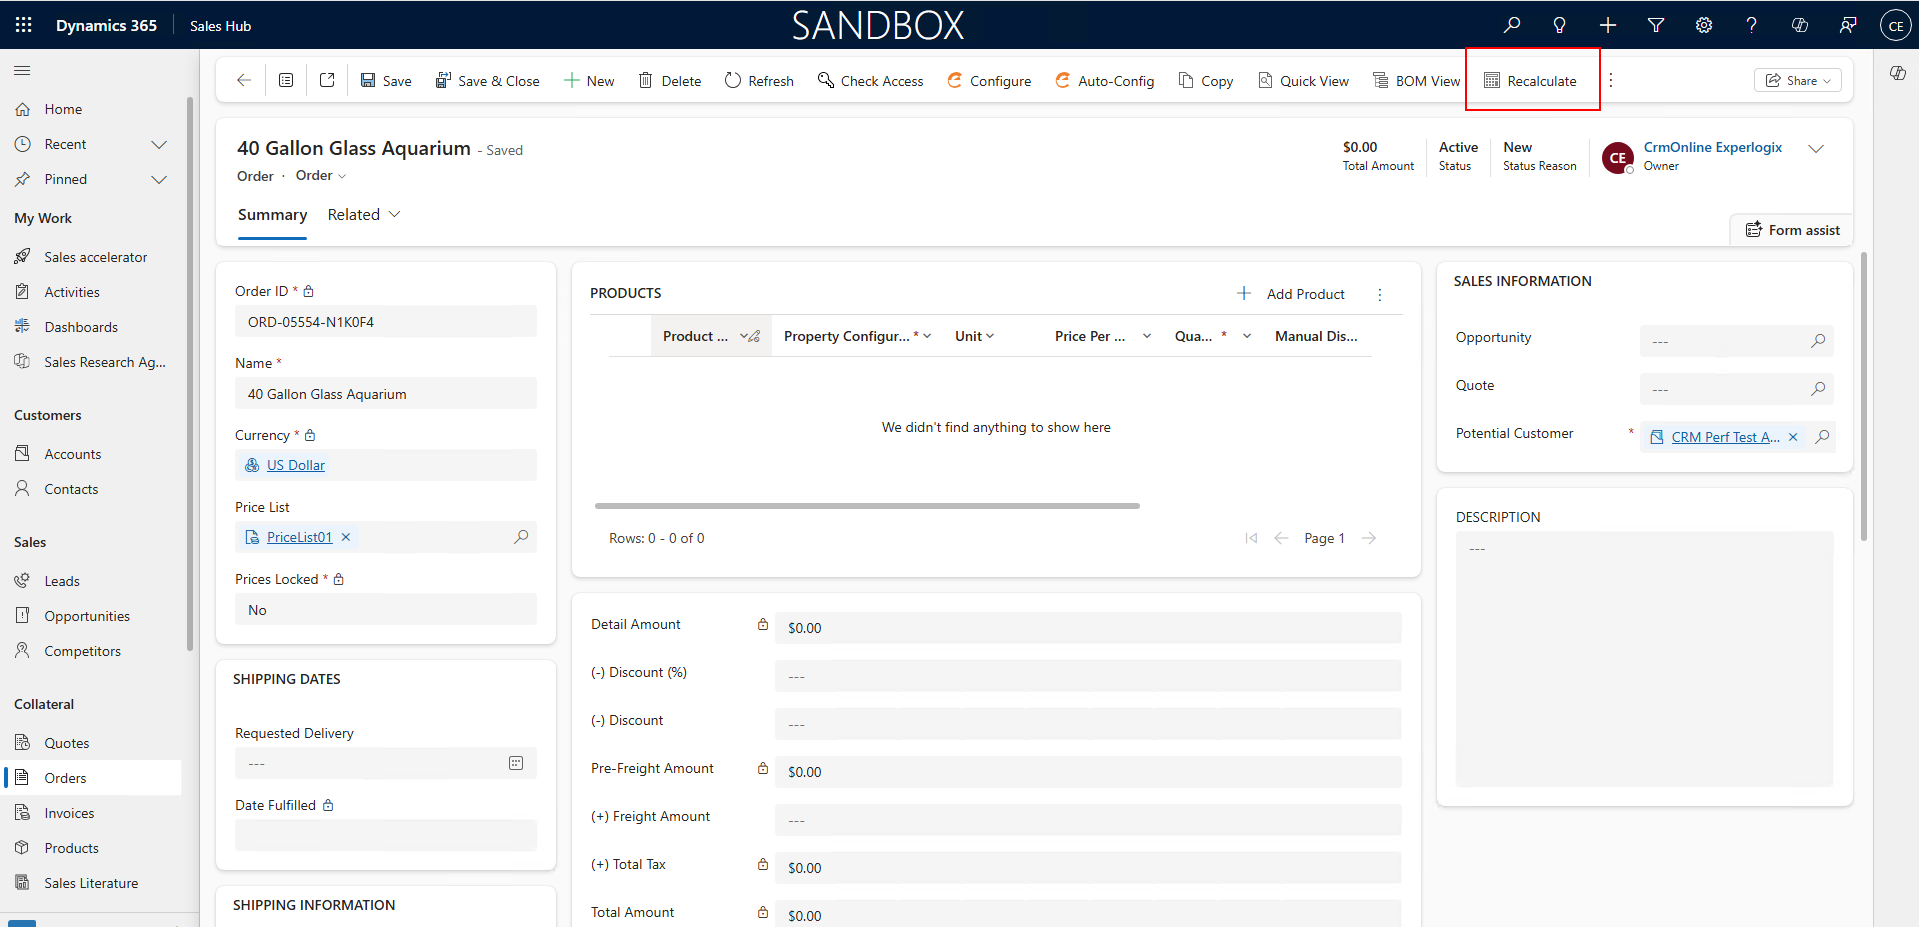This screenshot has height=927, width=1919.
Task: Open the Requested Delivery calendar picker
Action: coord(516,763)
